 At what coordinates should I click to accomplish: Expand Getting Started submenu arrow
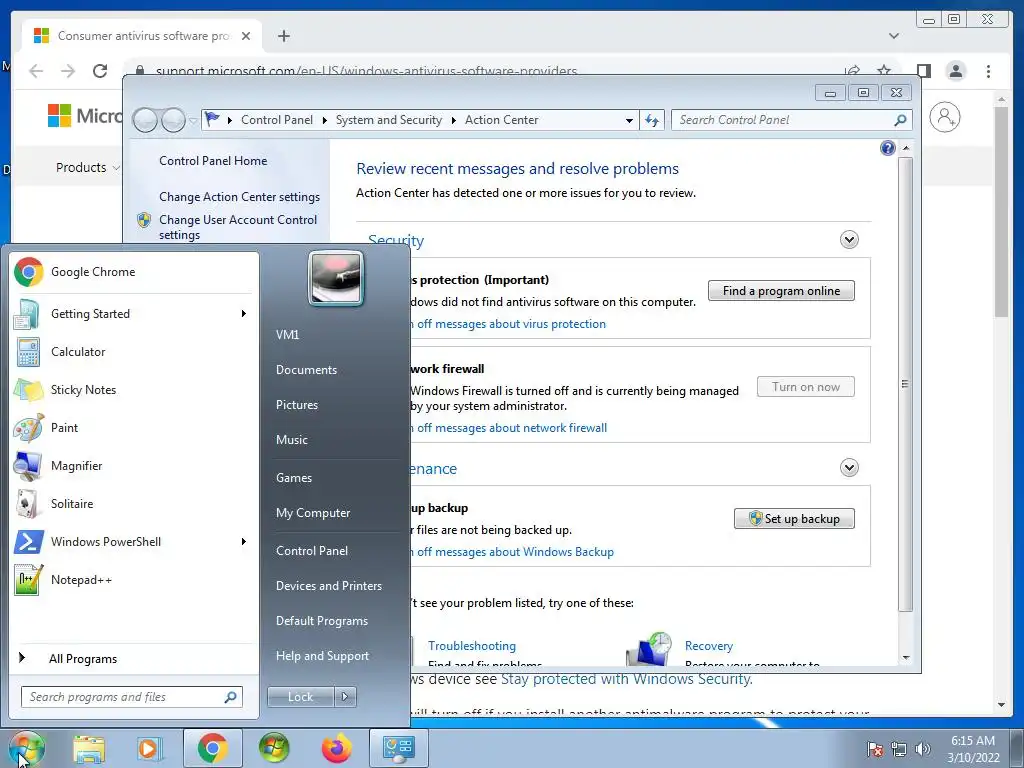[x=244, y=314]
